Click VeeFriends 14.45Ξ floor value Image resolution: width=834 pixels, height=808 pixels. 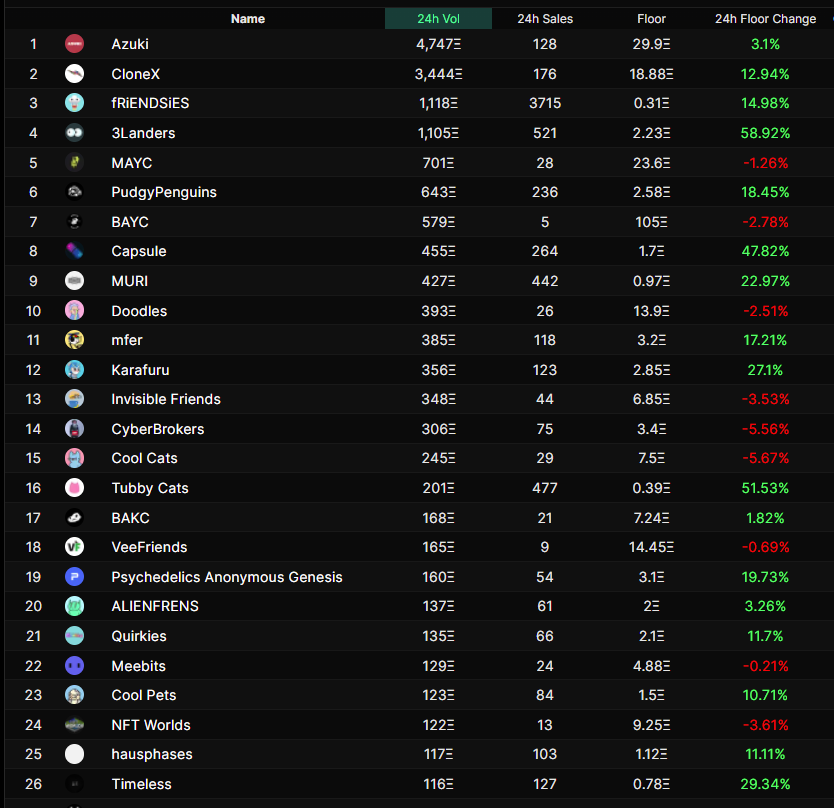click(652, 546)
